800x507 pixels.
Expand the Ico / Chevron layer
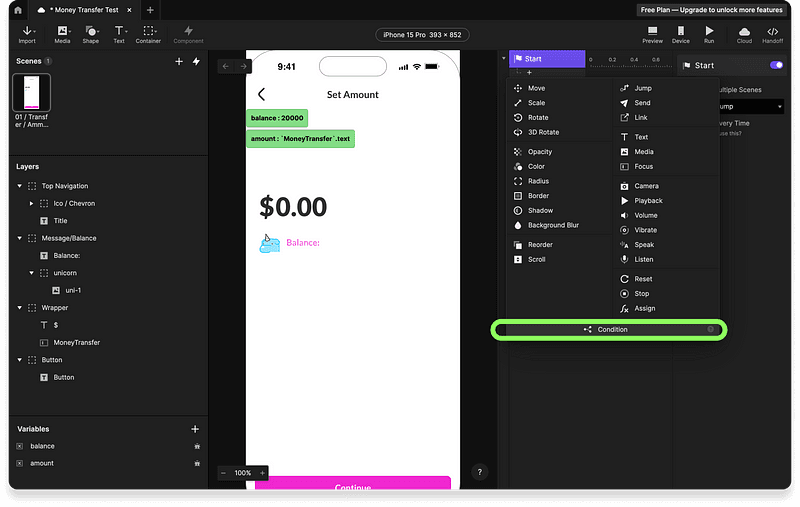click(32, 204)
